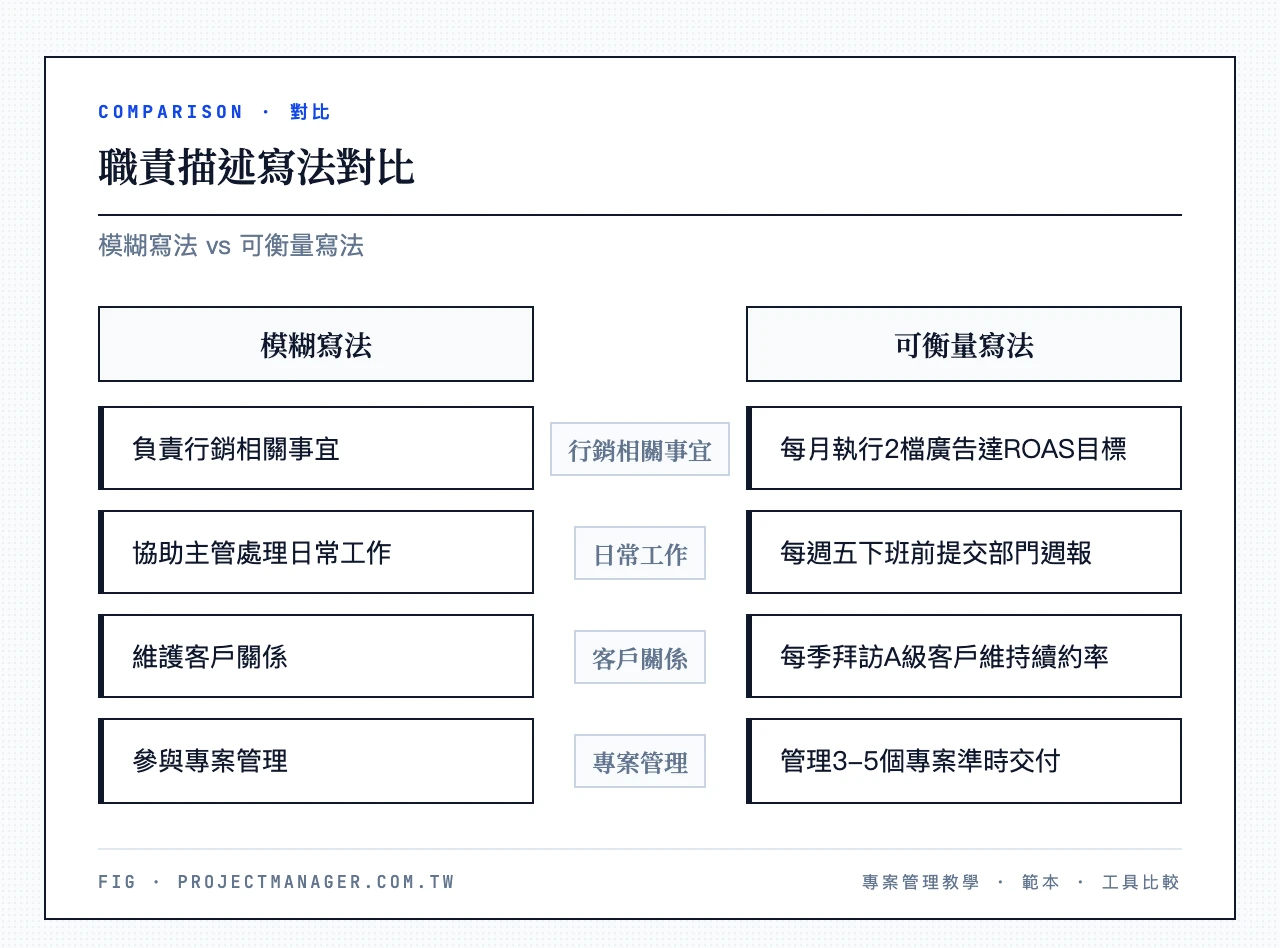Select the 模糊寫法 column header box
Image resolution: width=1280 pixels, height=948 pixels.
316,344
